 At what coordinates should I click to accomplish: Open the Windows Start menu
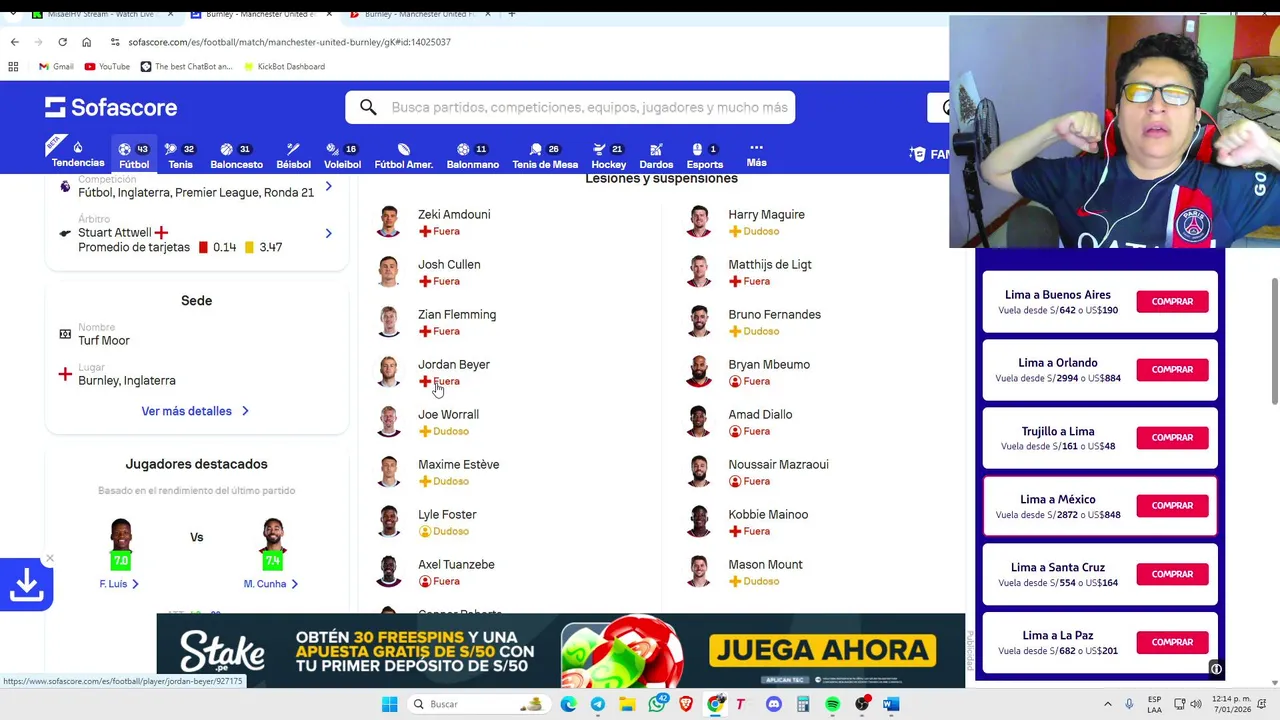(389, 704)
